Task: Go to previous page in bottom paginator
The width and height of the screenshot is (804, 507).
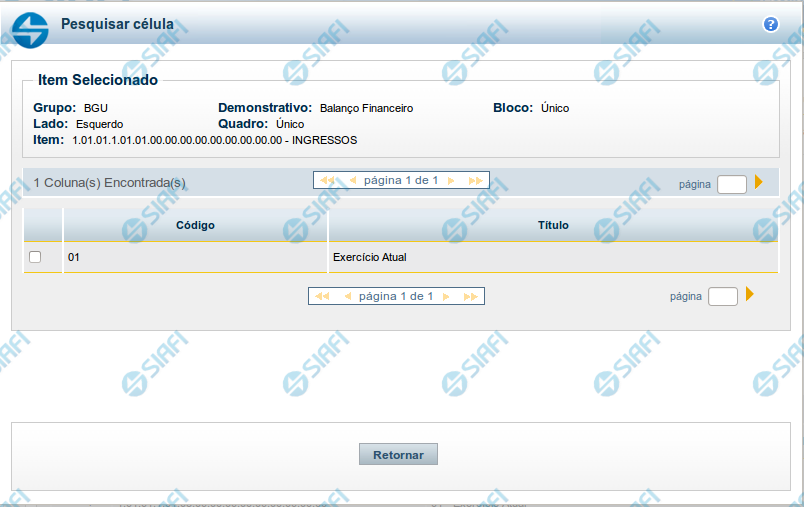Action: [347, 297]
